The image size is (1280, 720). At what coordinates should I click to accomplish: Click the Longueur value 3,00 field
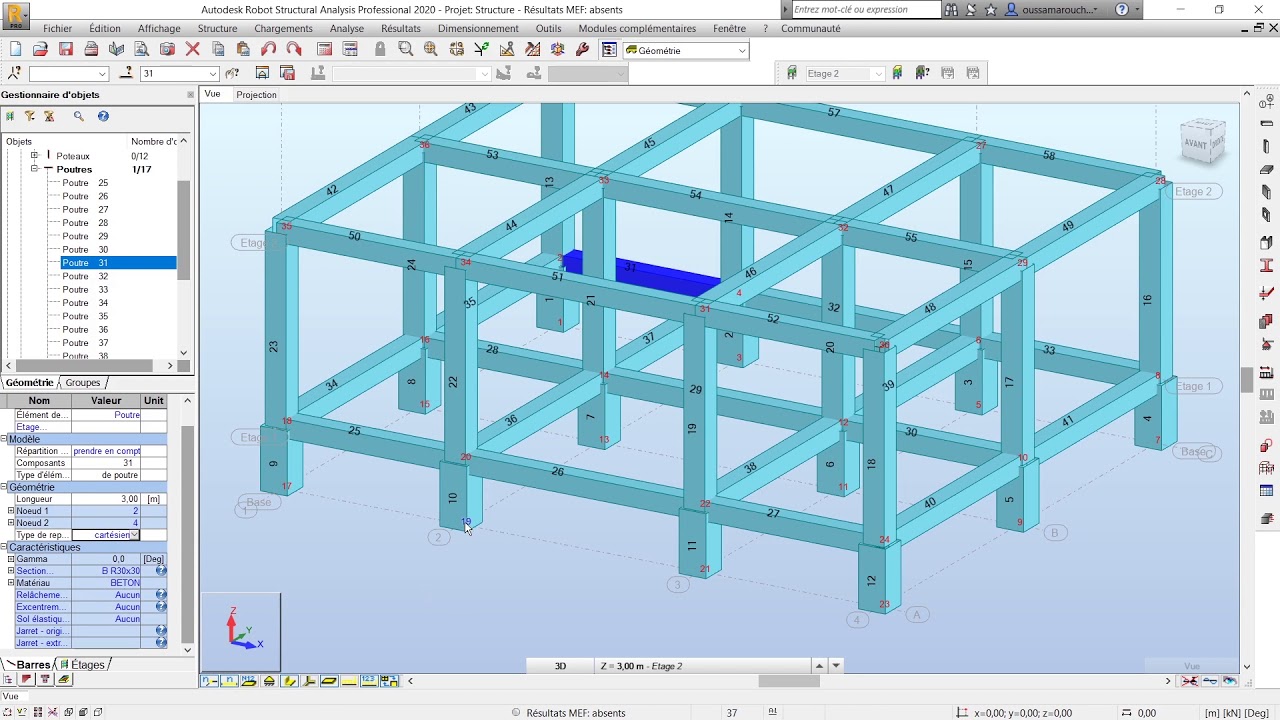point(106,499)
